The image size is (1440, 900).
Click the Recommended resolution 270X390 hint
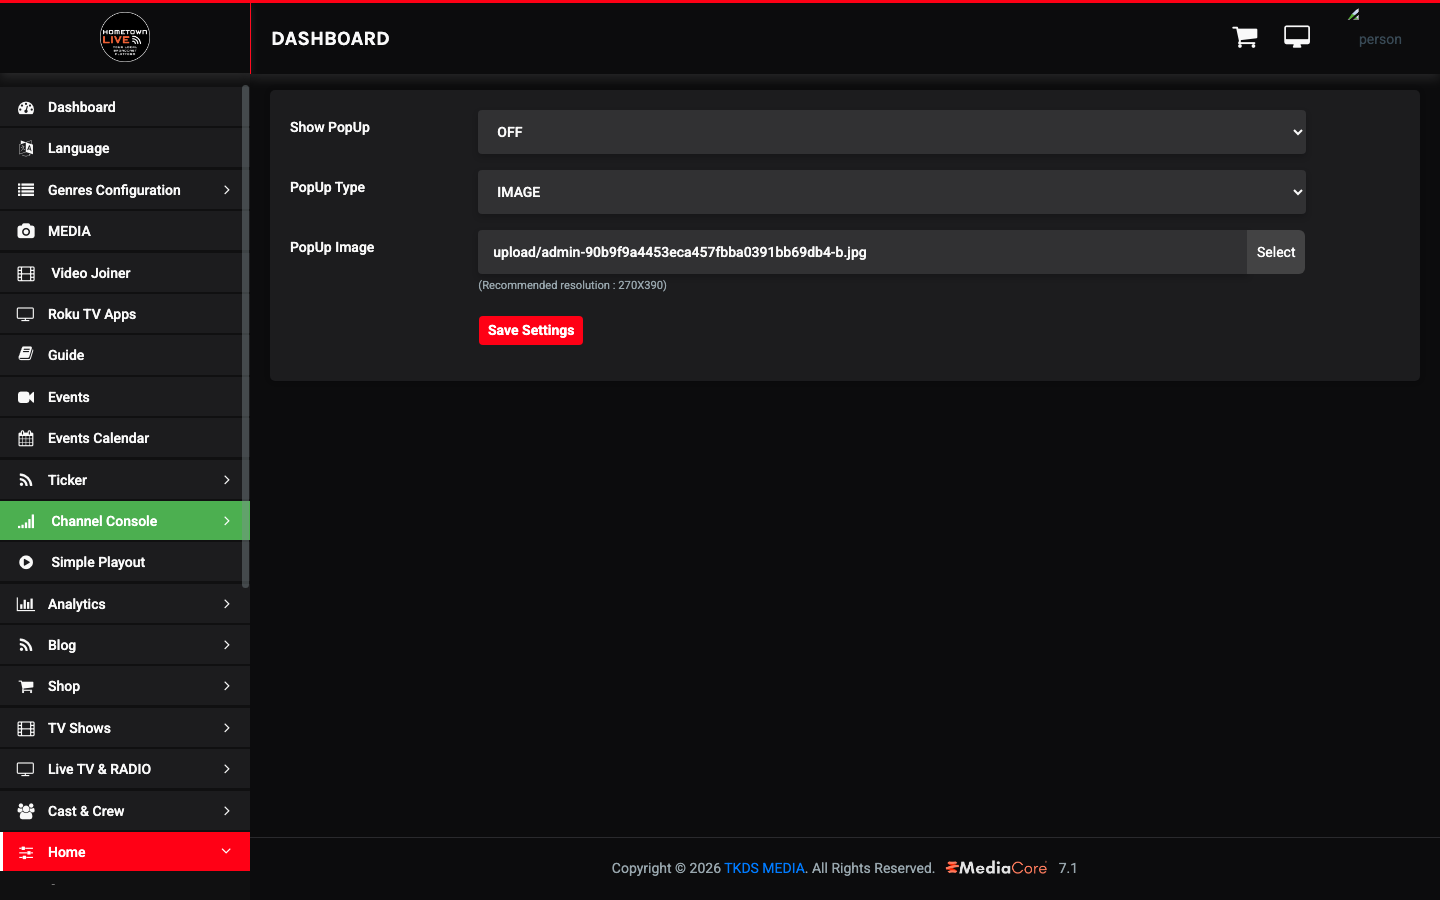tap(572, 285)
